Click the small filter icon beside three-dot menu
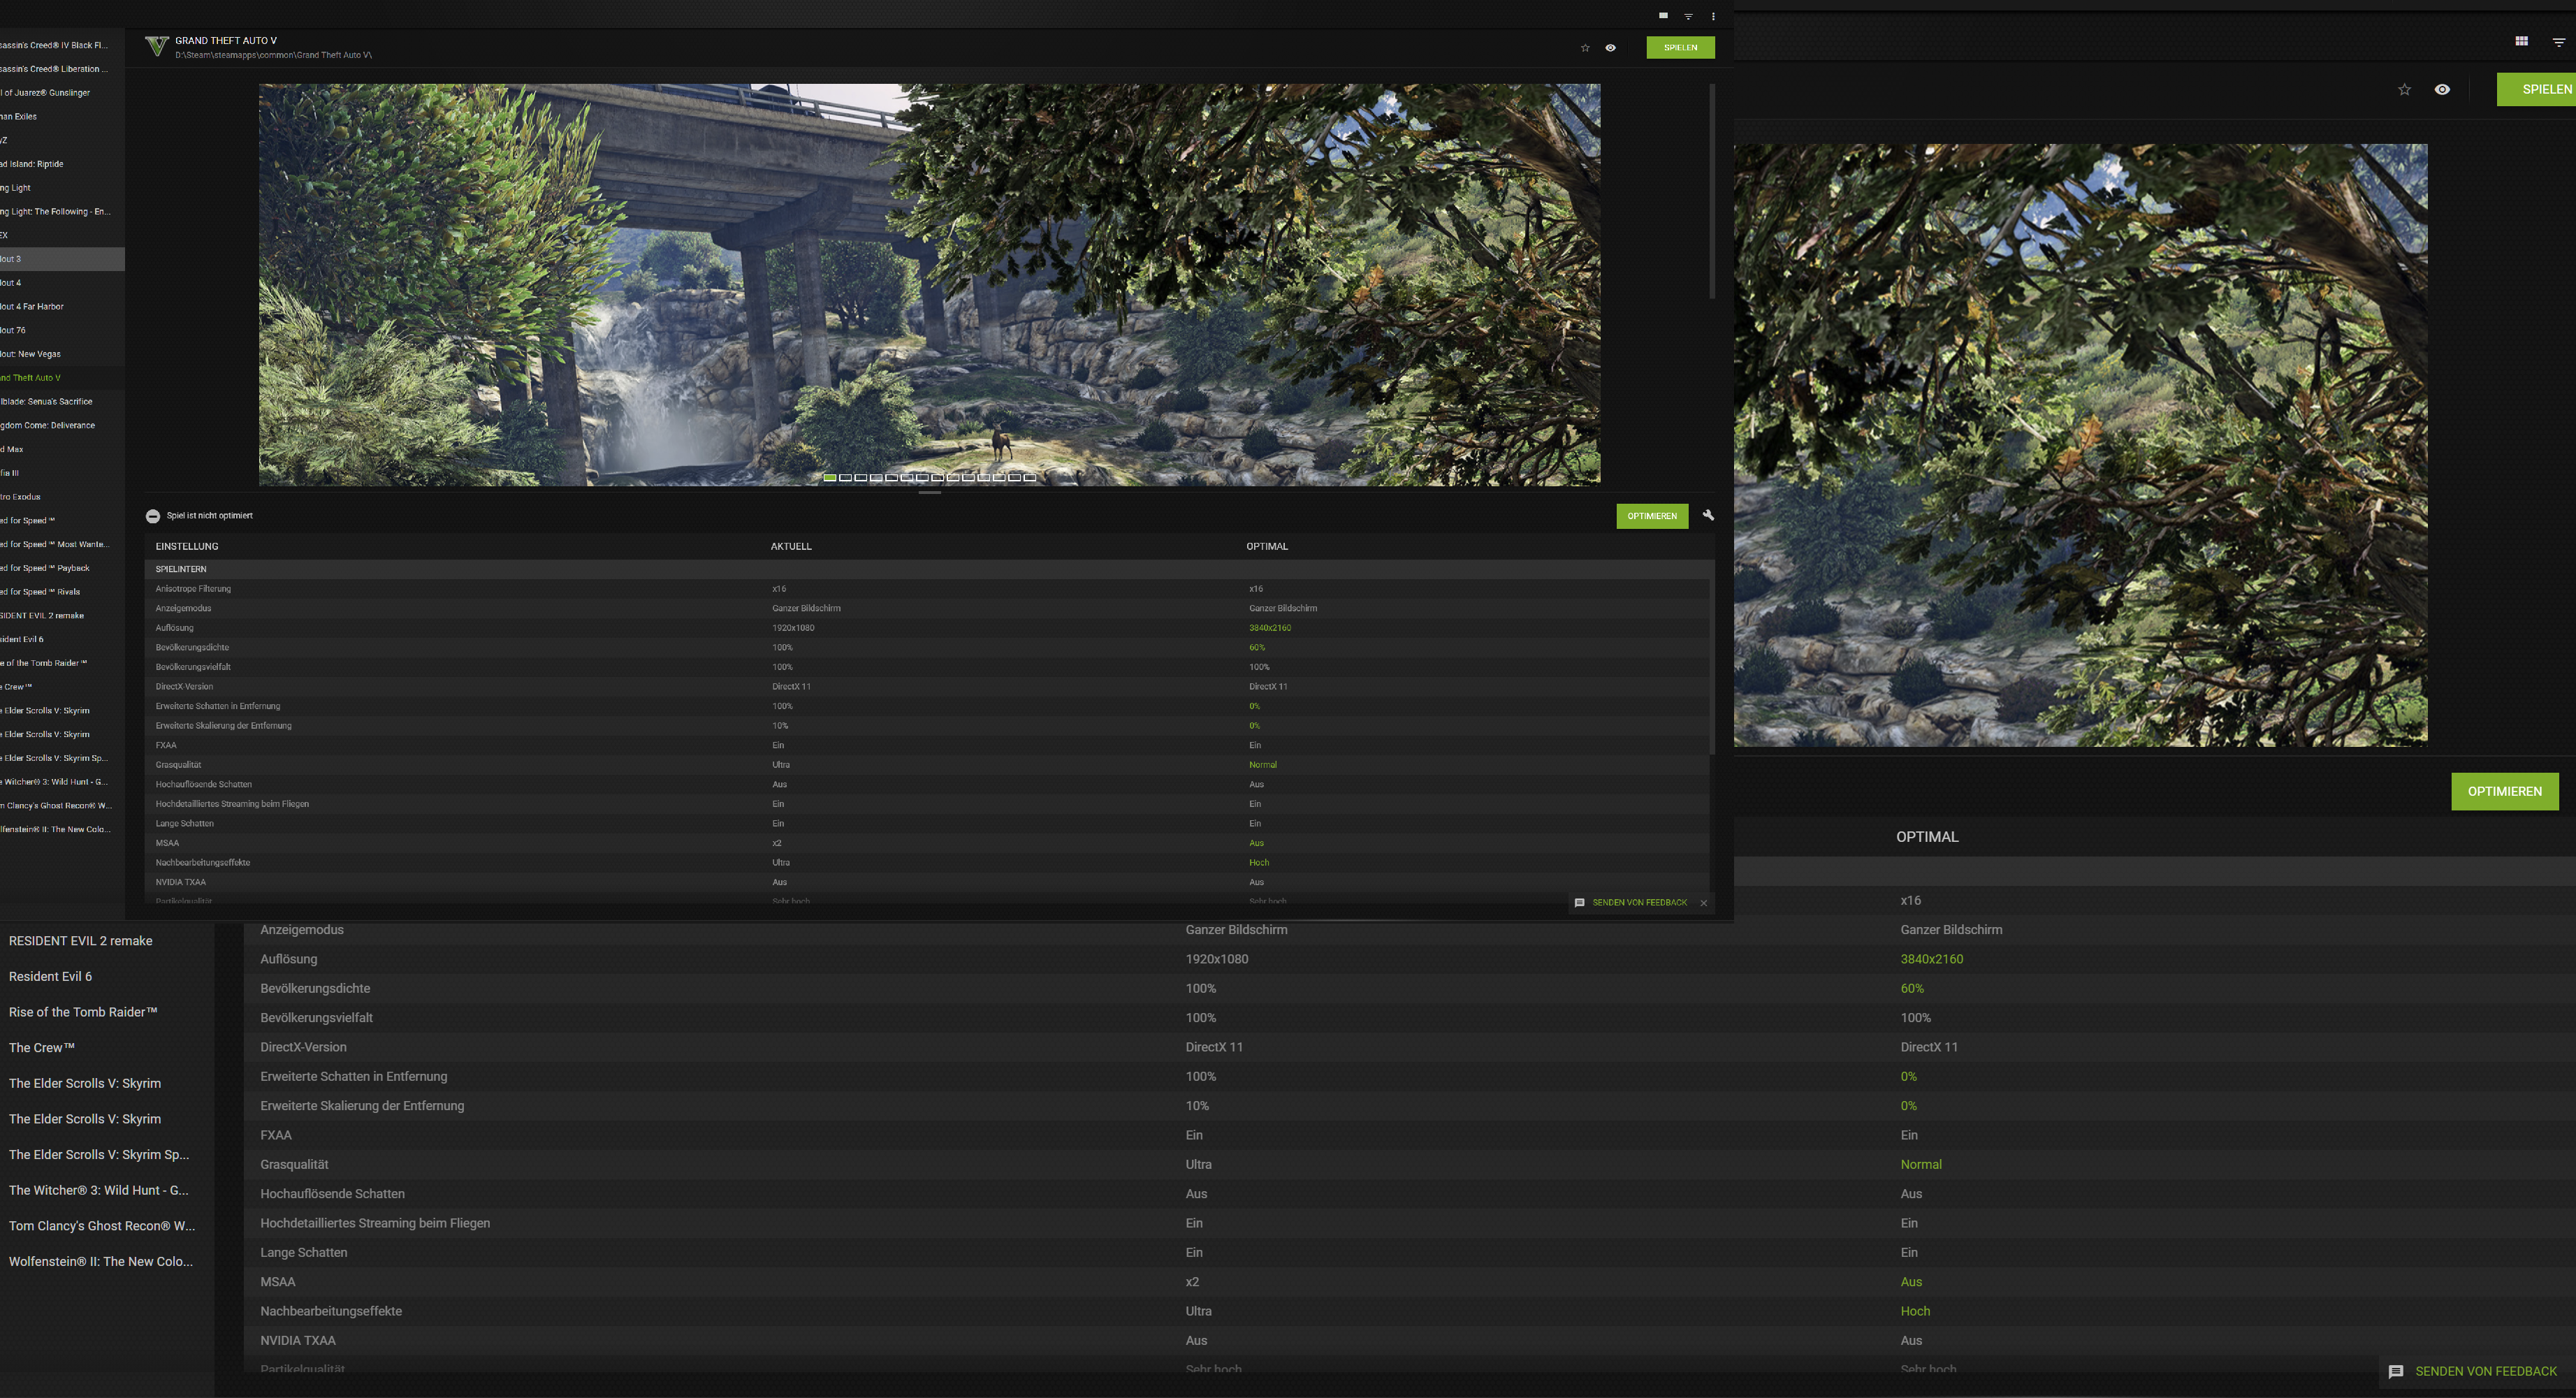The width and height of the screenshot is (2576, 1398). [x=1688, y=16]
